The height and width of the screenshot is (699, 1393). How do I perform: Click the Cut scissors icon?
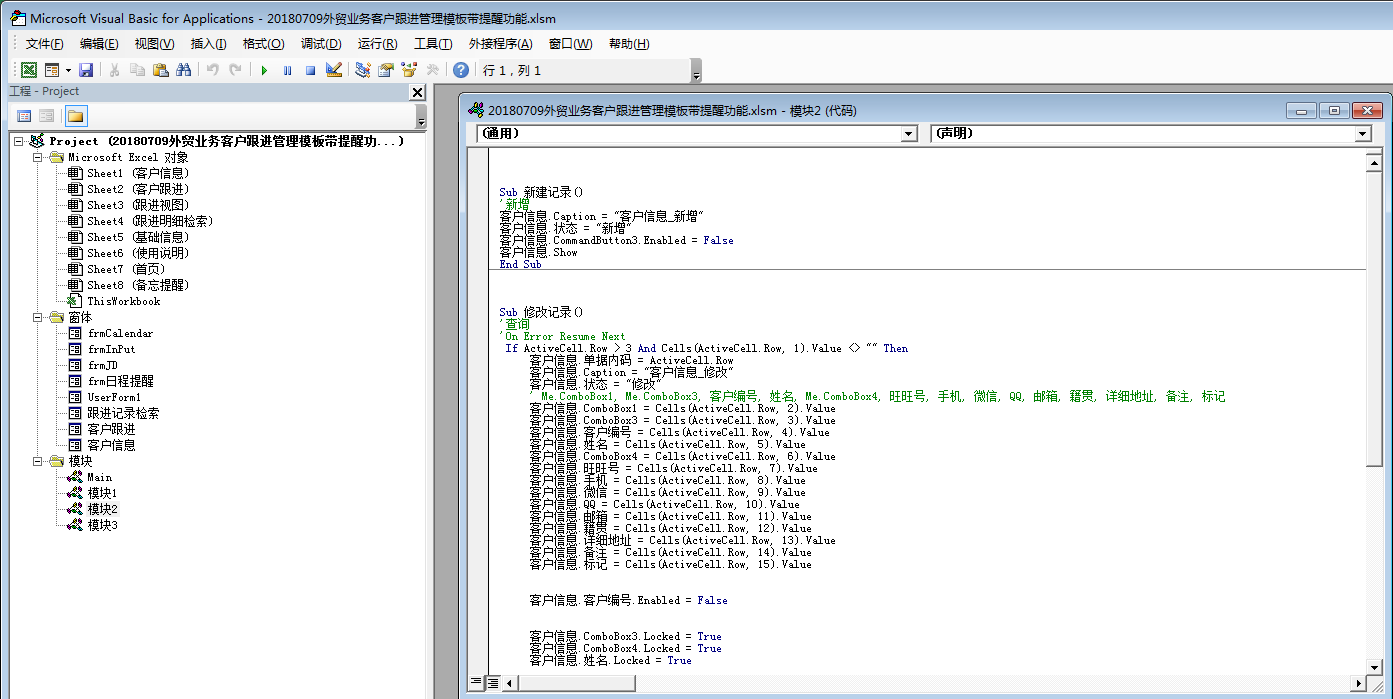114,70
